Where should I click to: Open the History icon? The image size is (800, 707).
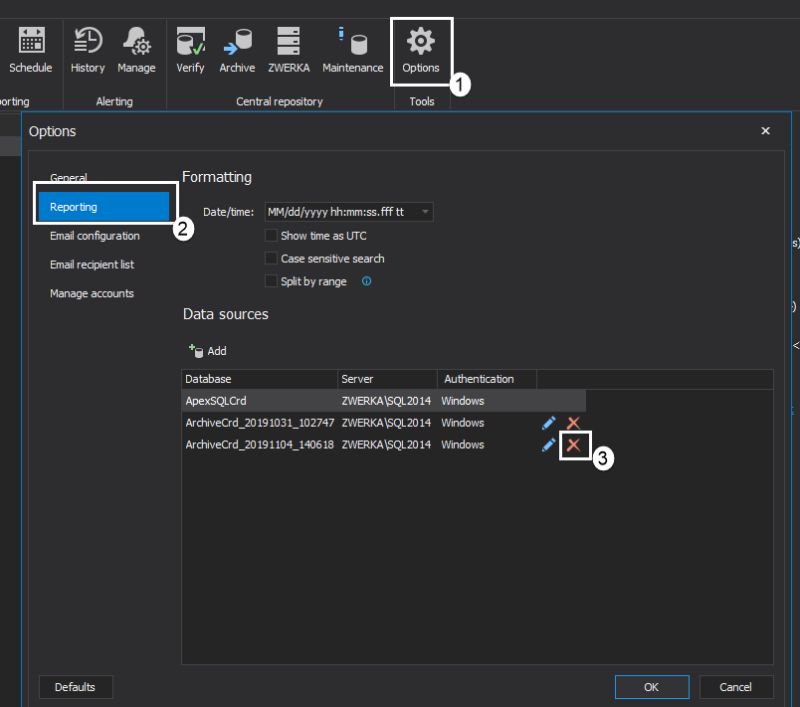pyautogui.click(x=86, y=44)
